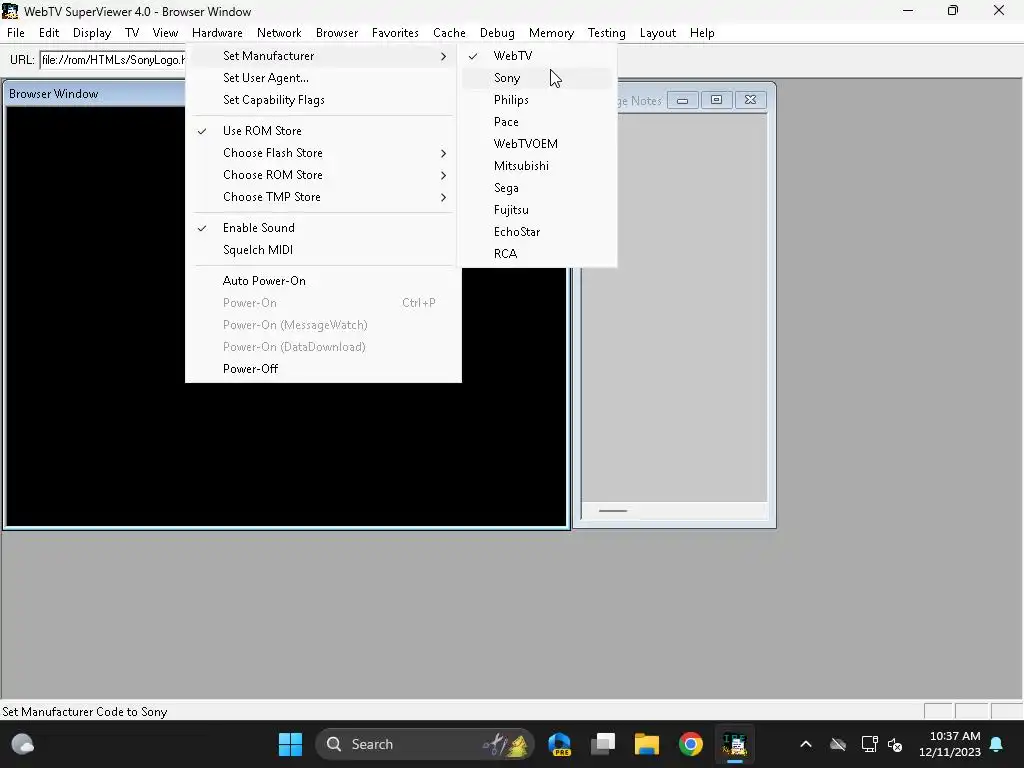
Task: Choose WebTV in manufacturer submenu
Action: [537, 56]
